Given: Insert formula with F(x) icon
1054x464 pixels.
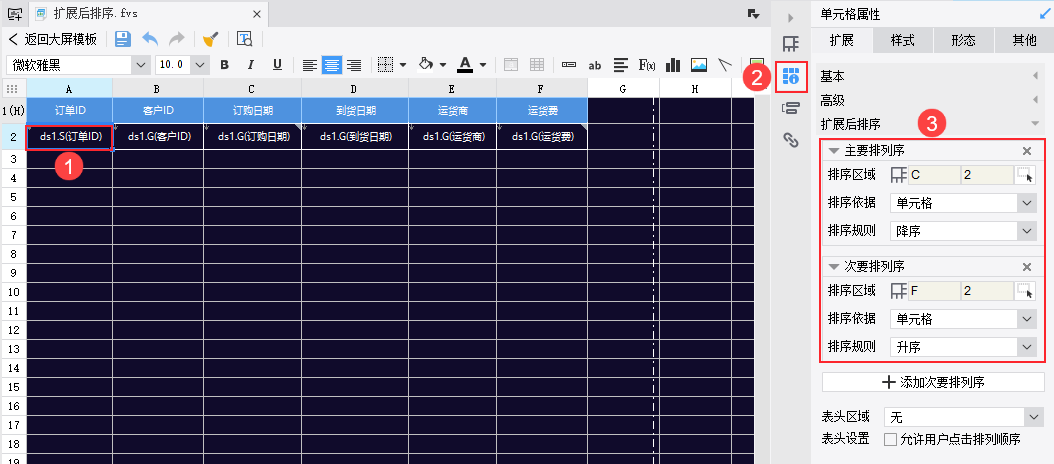Looking at the screenshot, I should 647,65.
